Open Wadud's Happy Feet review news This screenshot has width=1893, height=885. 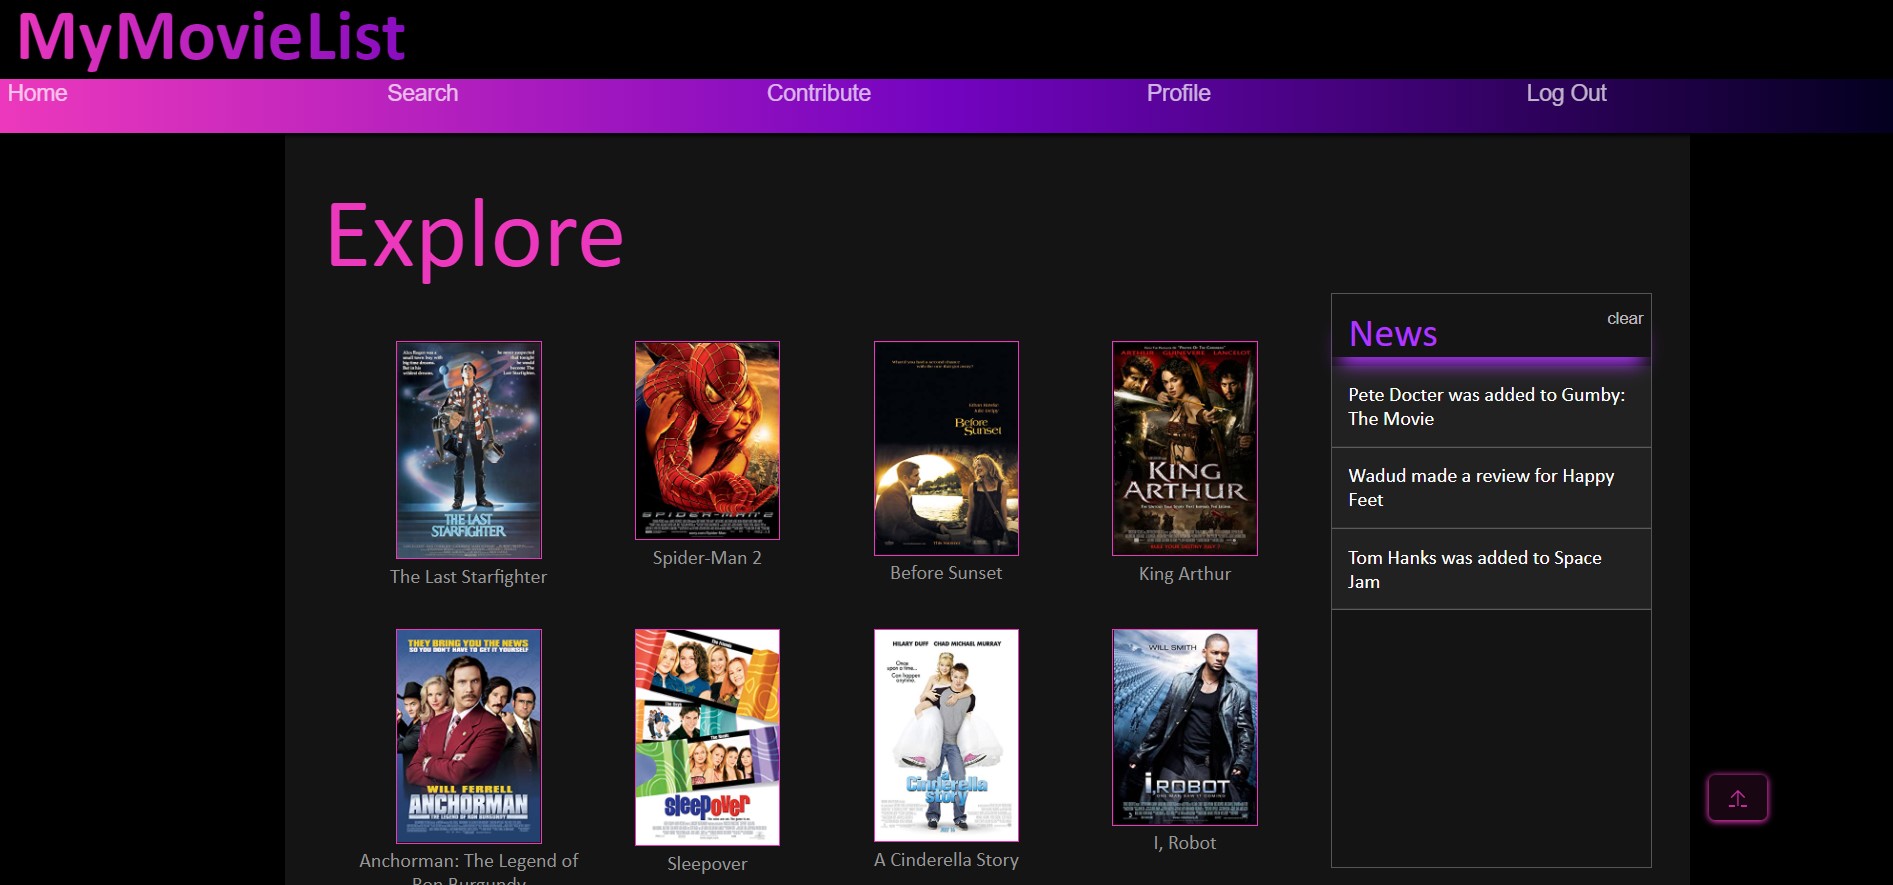tap(1491, 488)
